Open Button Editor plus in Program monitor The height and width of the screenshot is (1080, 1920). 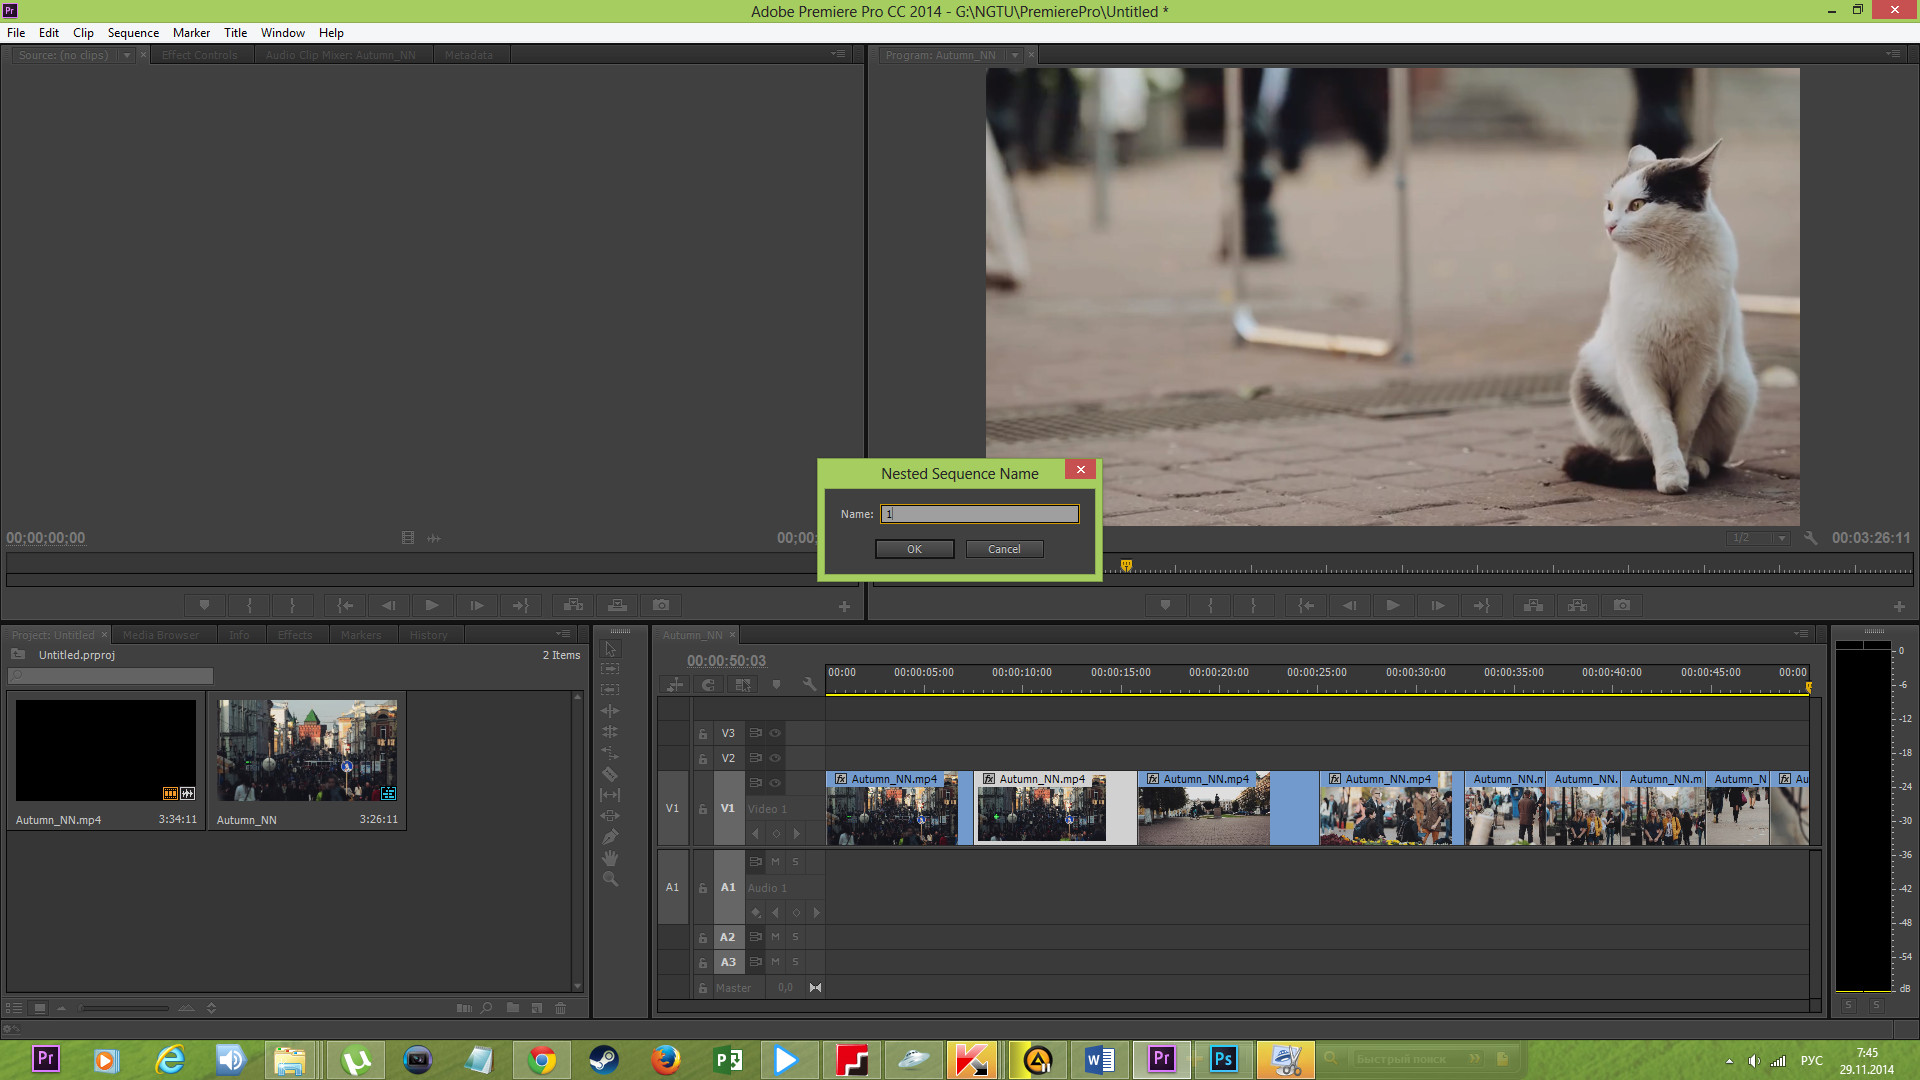(1899, 606)
